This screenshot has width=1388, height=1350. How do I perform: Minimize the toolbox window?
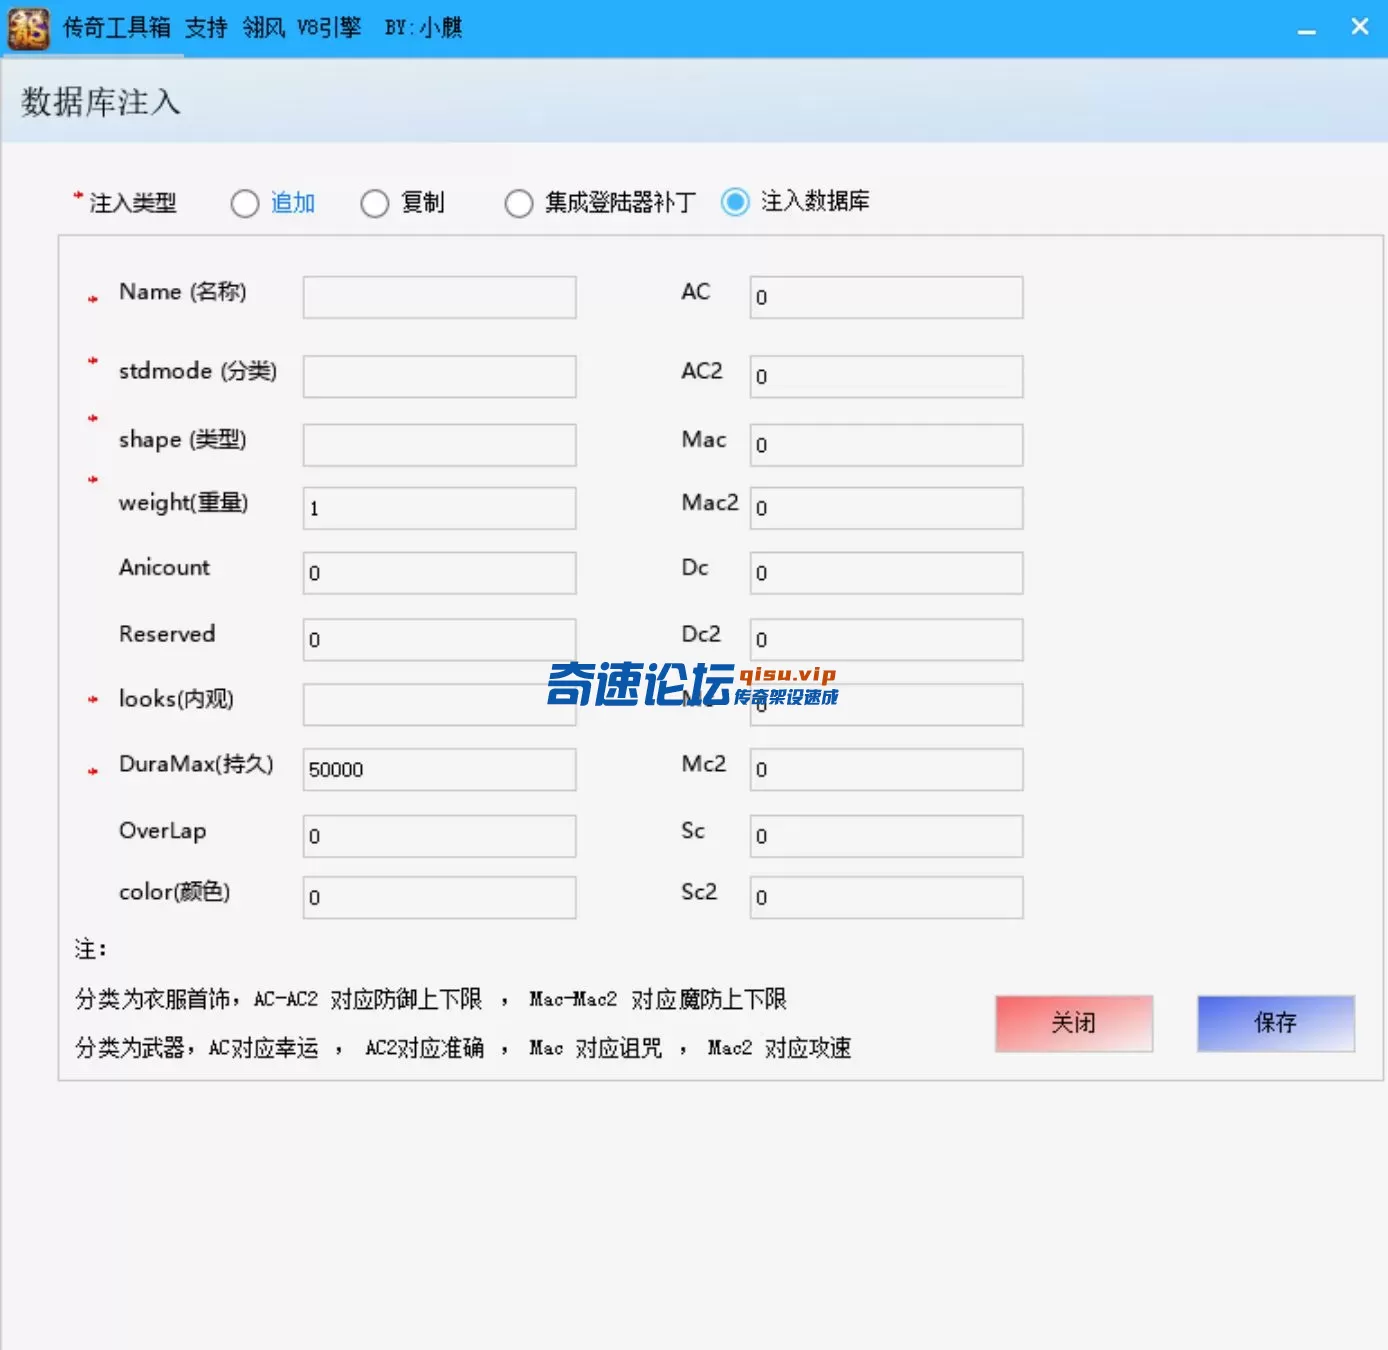tap(1306, 30)
